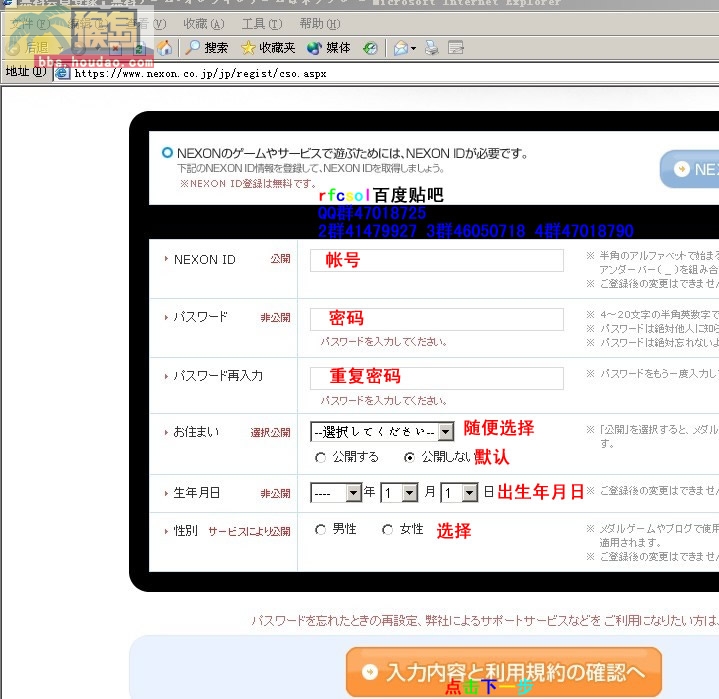This screenshot has width=719, height=699.
Task: Open the 帮助(H) Help menu
Action: coord(320,24)
